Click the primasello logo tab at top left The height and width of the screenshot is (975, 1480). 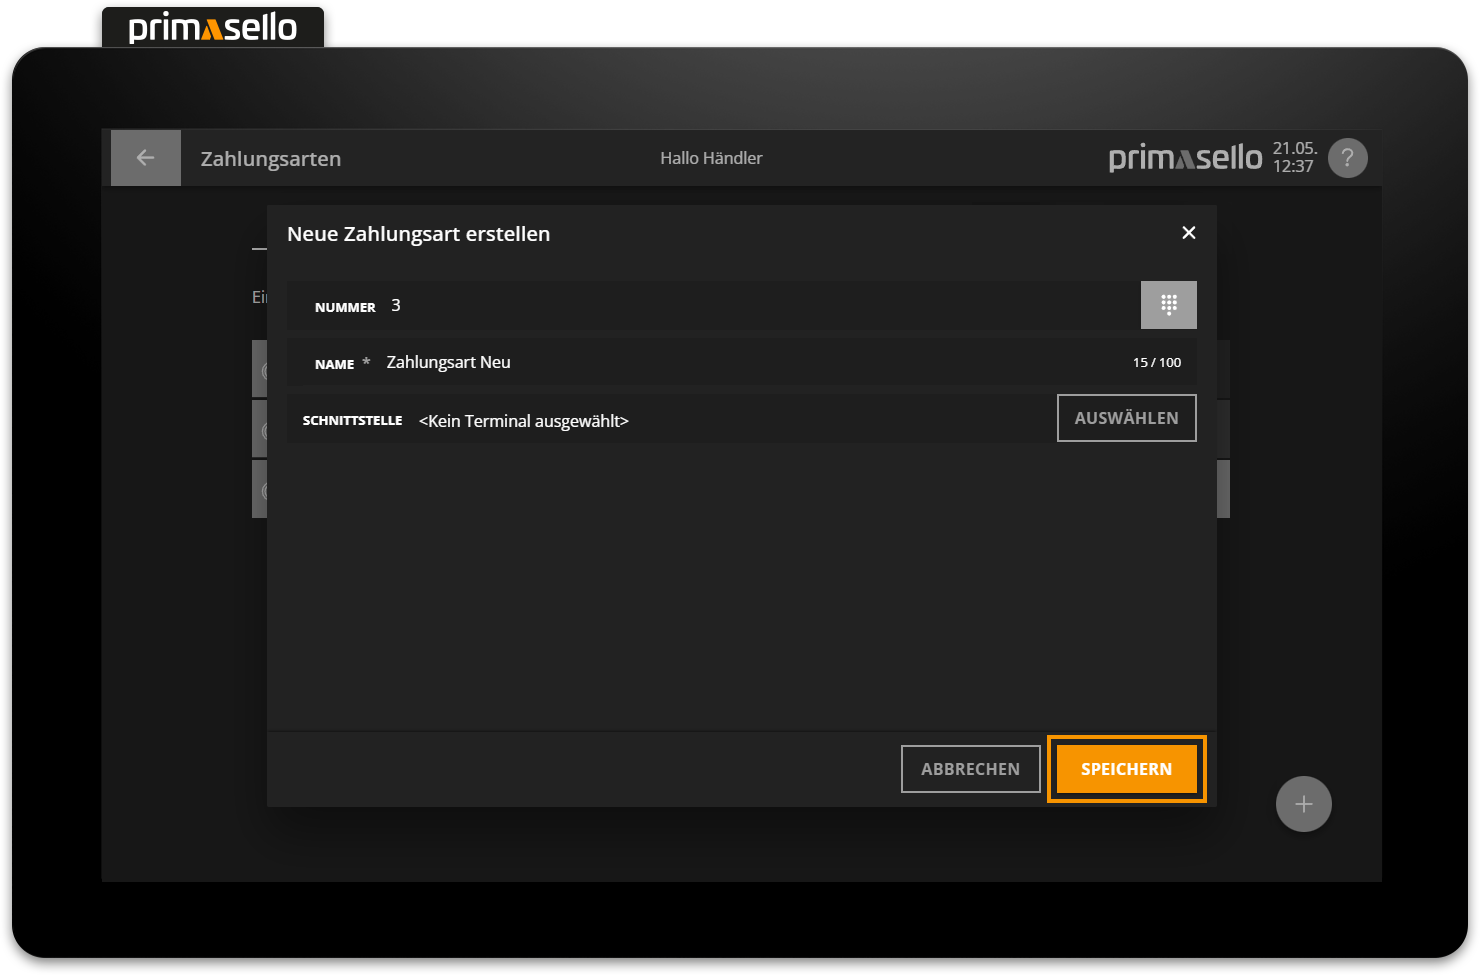213,27
